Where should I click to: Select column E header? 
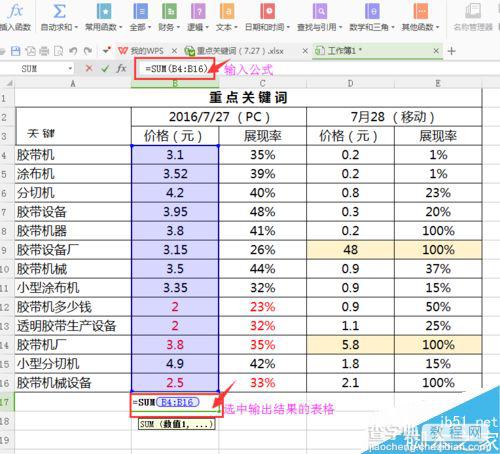pyautogui.click(x=438, y=83)
